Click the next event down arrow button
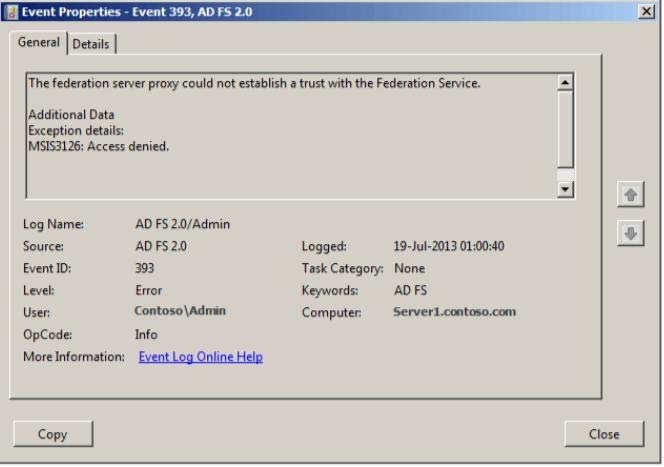 point(631,233)
